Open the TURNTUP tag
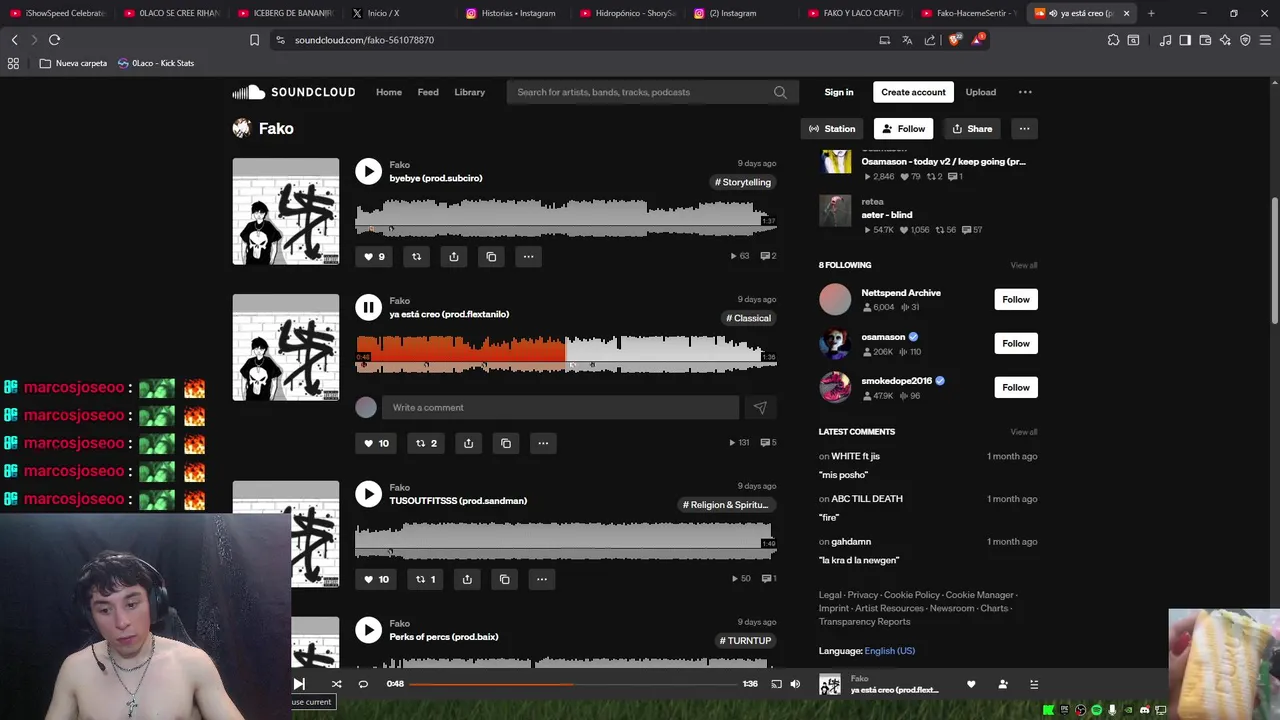The image size is (1280, 720). coord(746,640)
